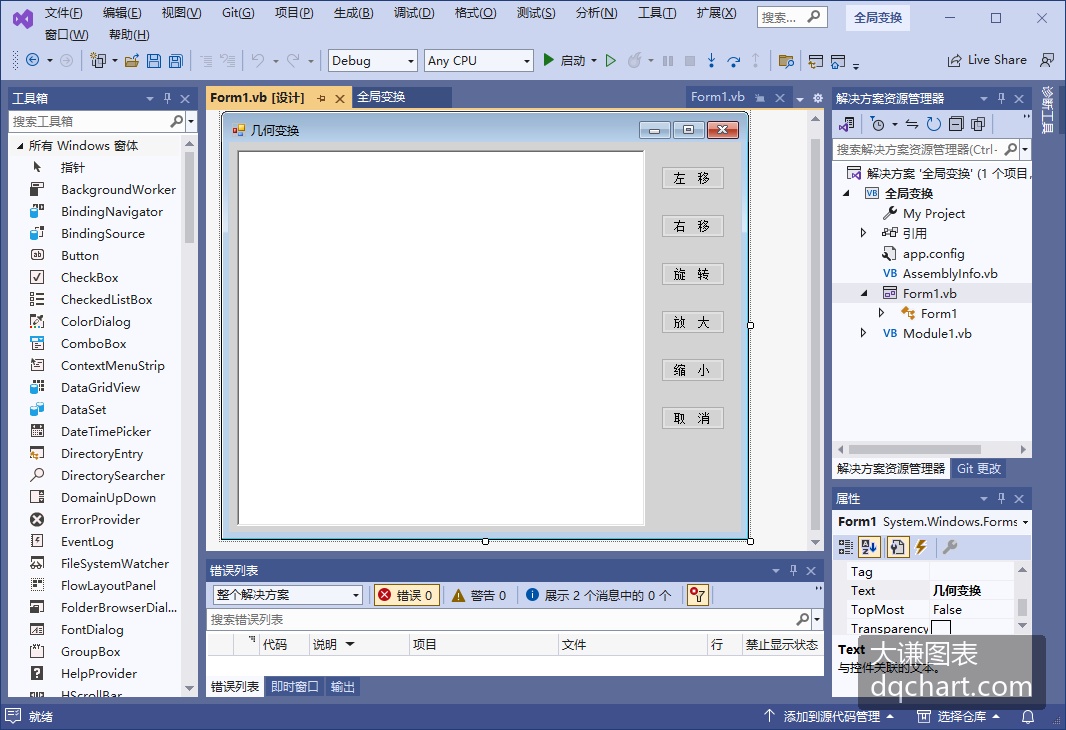
Task: Click the notification bell in status bar
Action: (x=1028, y=716)
